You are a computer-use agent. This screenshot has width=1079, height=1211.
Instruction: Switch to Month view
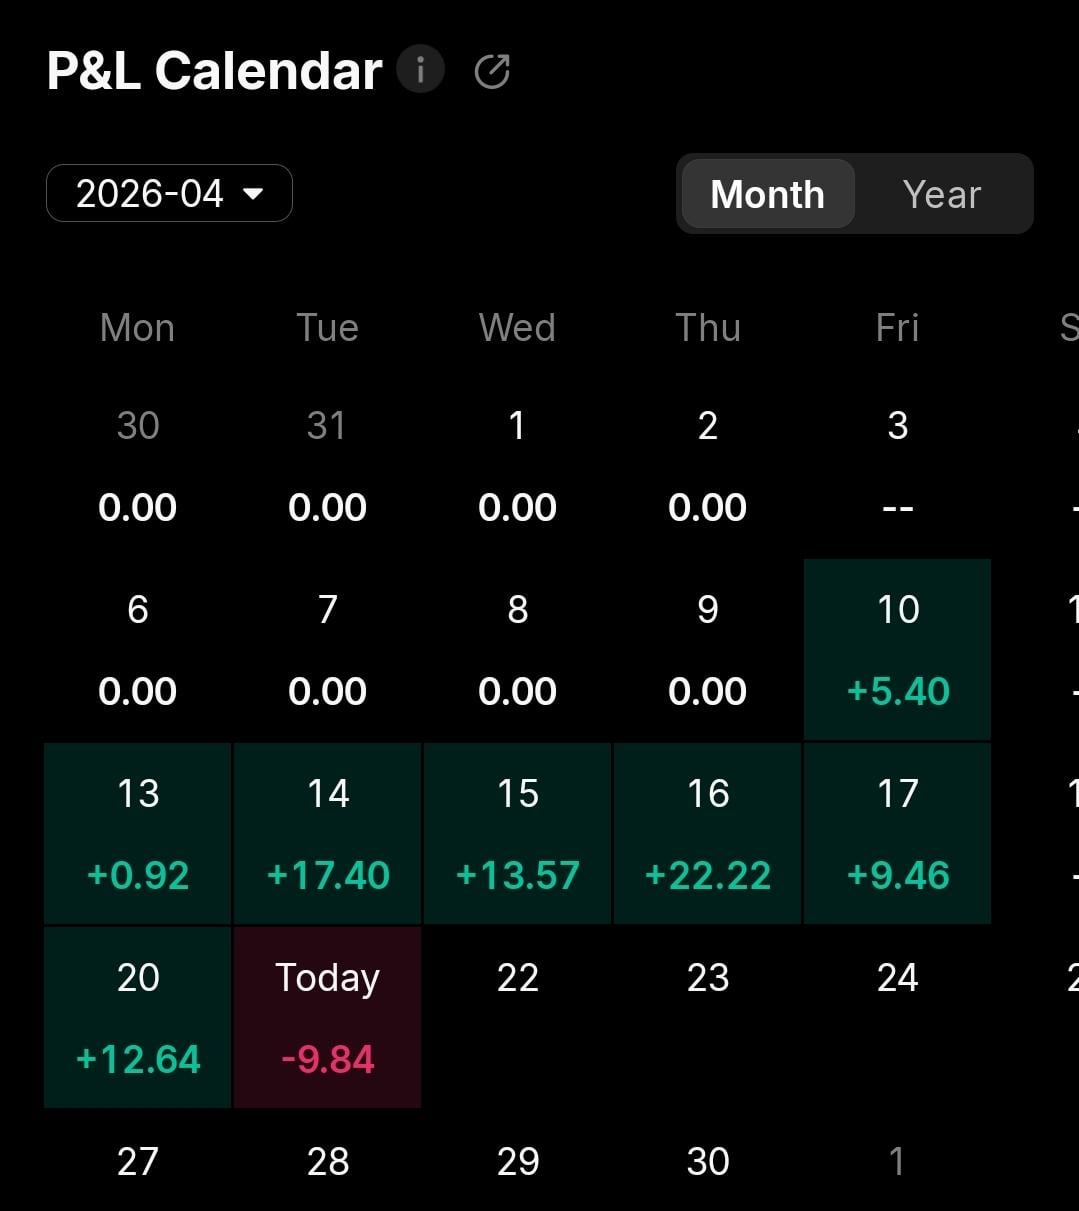(x=767, y=194)
